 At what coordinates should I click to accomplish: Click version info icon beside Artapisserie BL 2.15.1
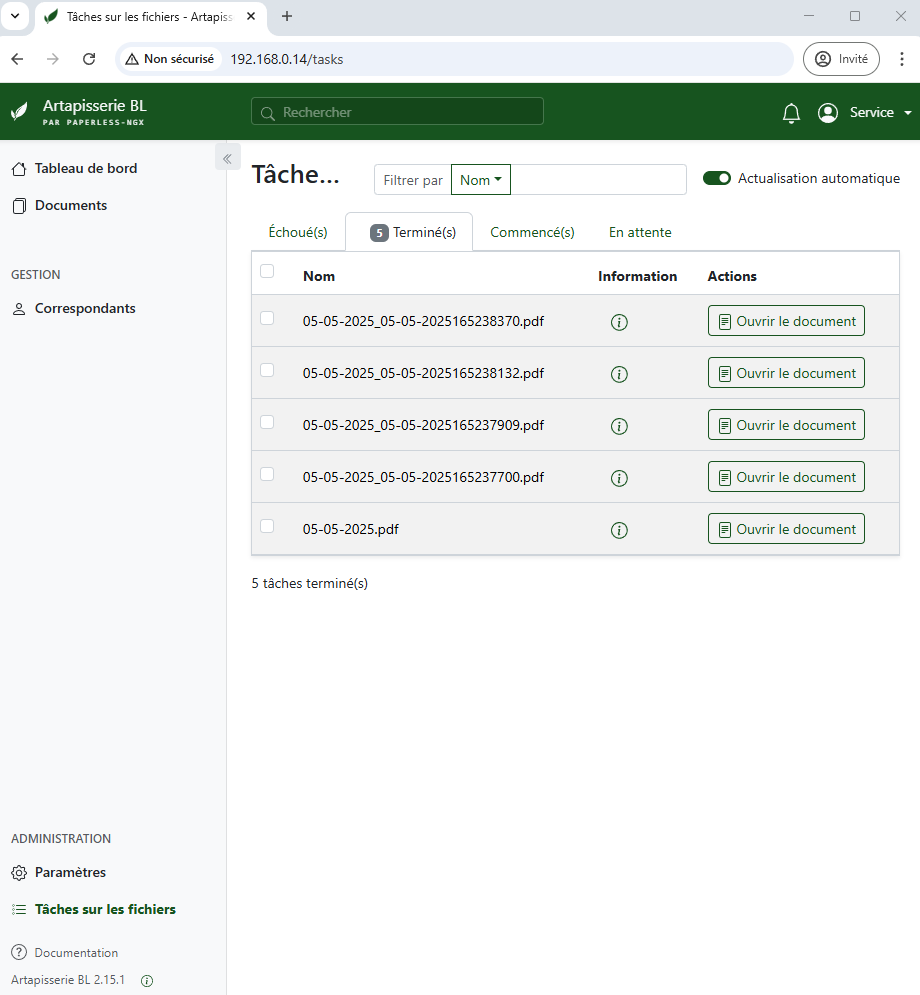tap(147, 981)
